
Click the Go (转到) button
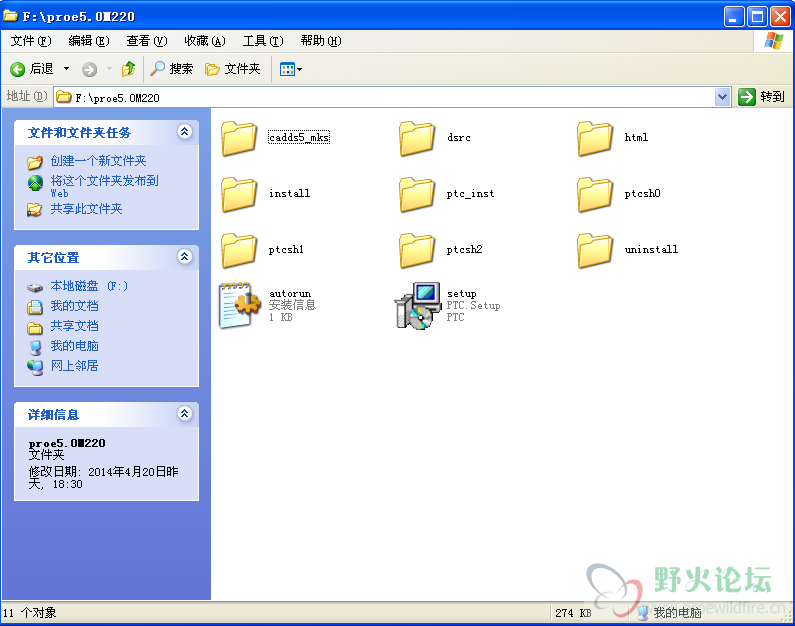pos(762,97)
